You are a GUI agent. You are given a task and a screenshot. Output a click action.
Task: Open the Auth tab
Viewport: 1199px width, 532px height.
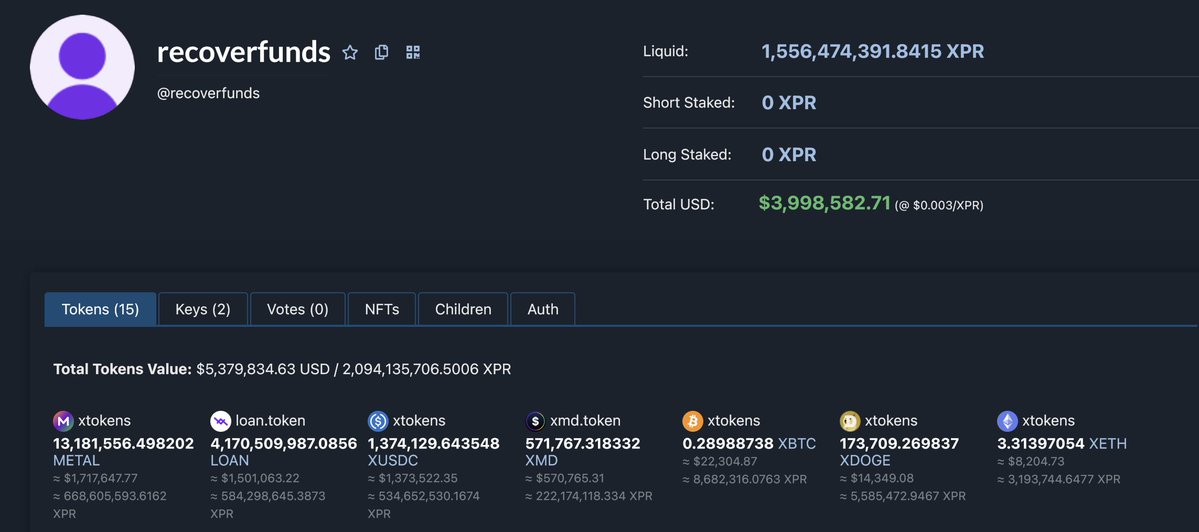pos(543,310)
